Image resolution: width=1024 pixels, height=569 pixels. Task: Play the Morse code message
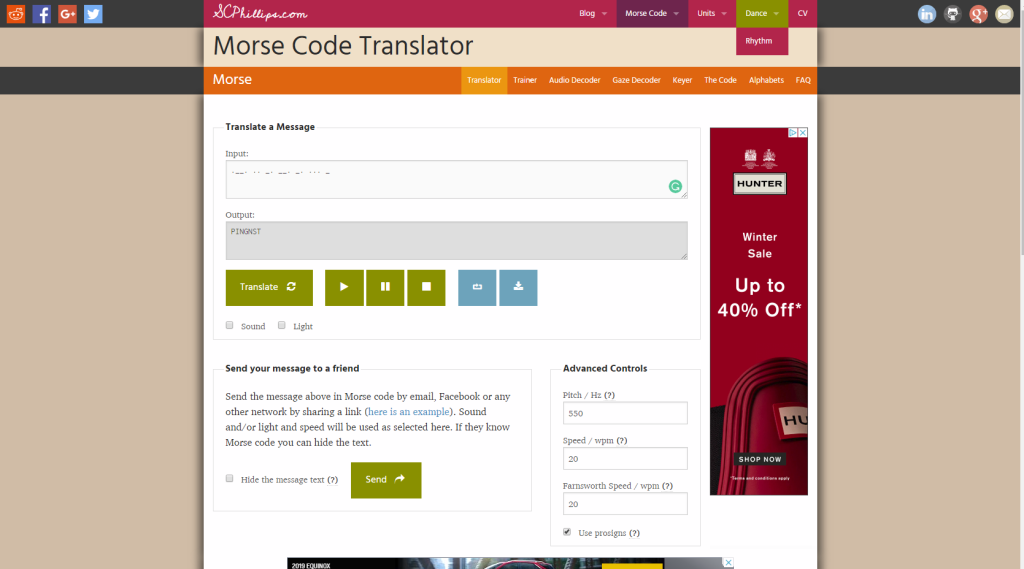pyautogui.click(x=344, y=287)
